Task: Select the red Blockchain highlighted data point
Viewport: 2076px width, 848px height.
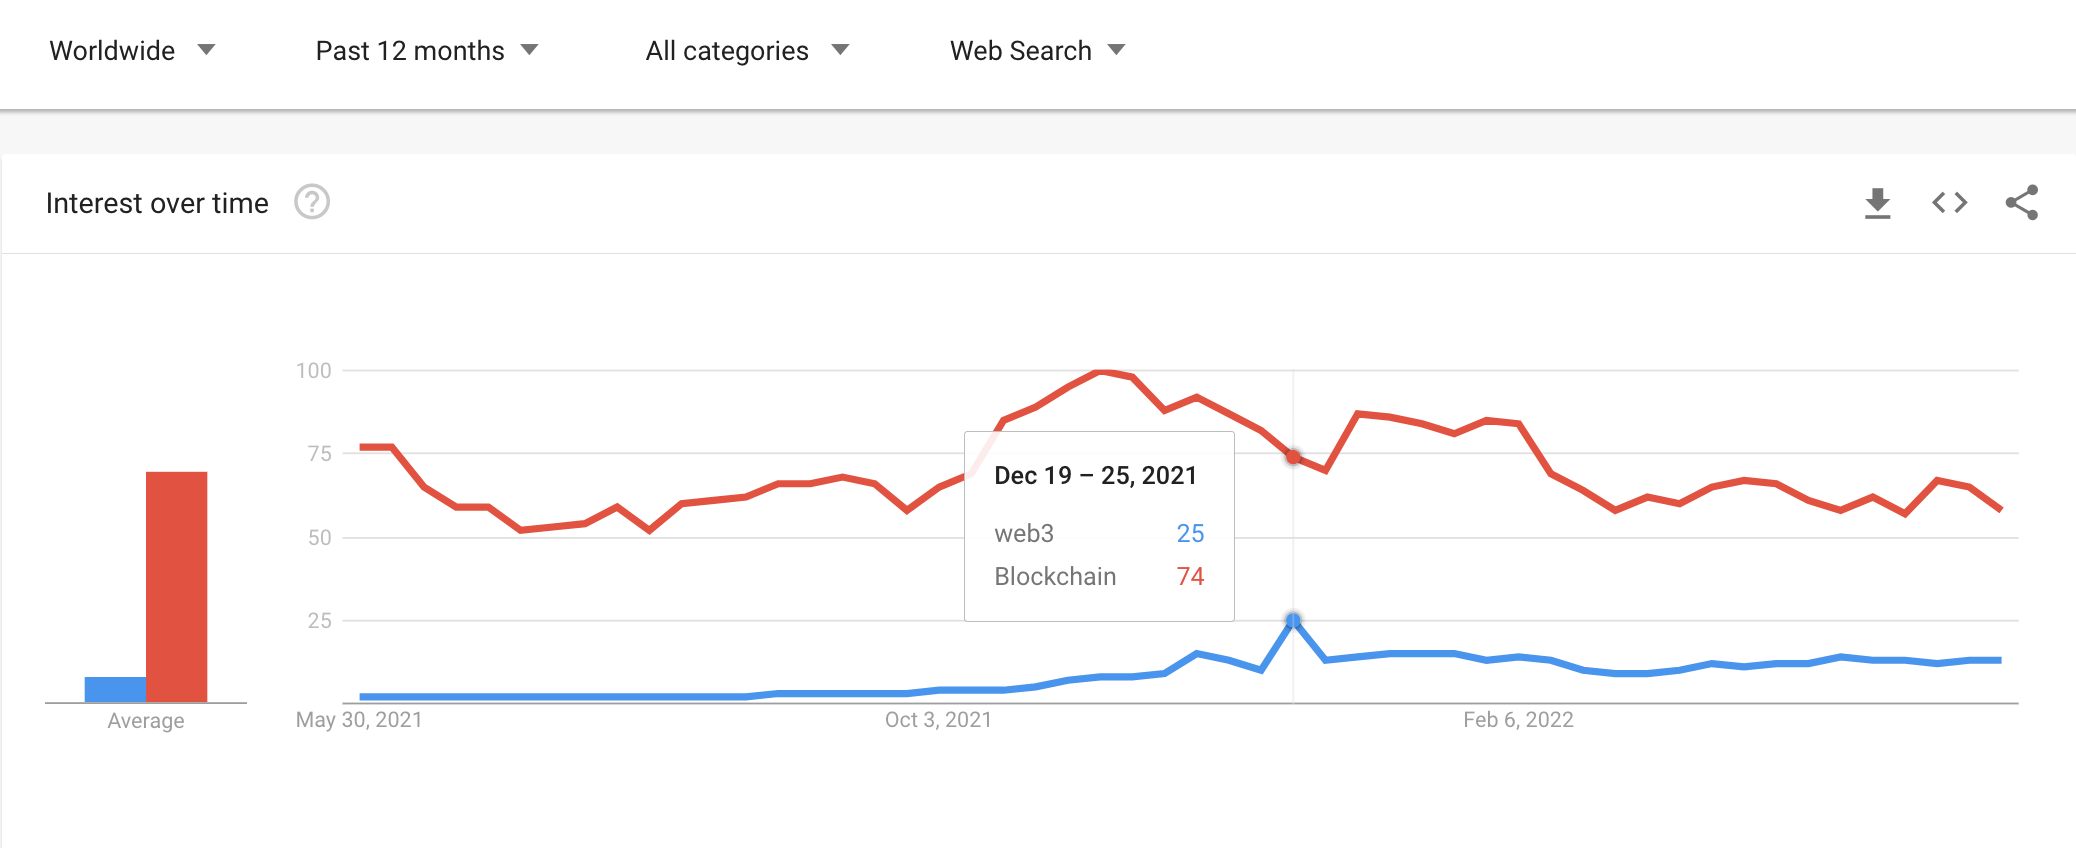Action: [1293, 457]
